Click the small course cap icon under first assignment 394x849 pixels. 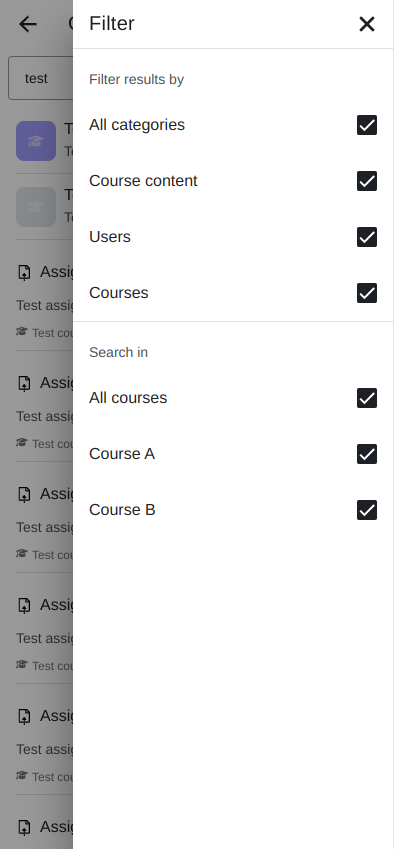tap(22, 331)
